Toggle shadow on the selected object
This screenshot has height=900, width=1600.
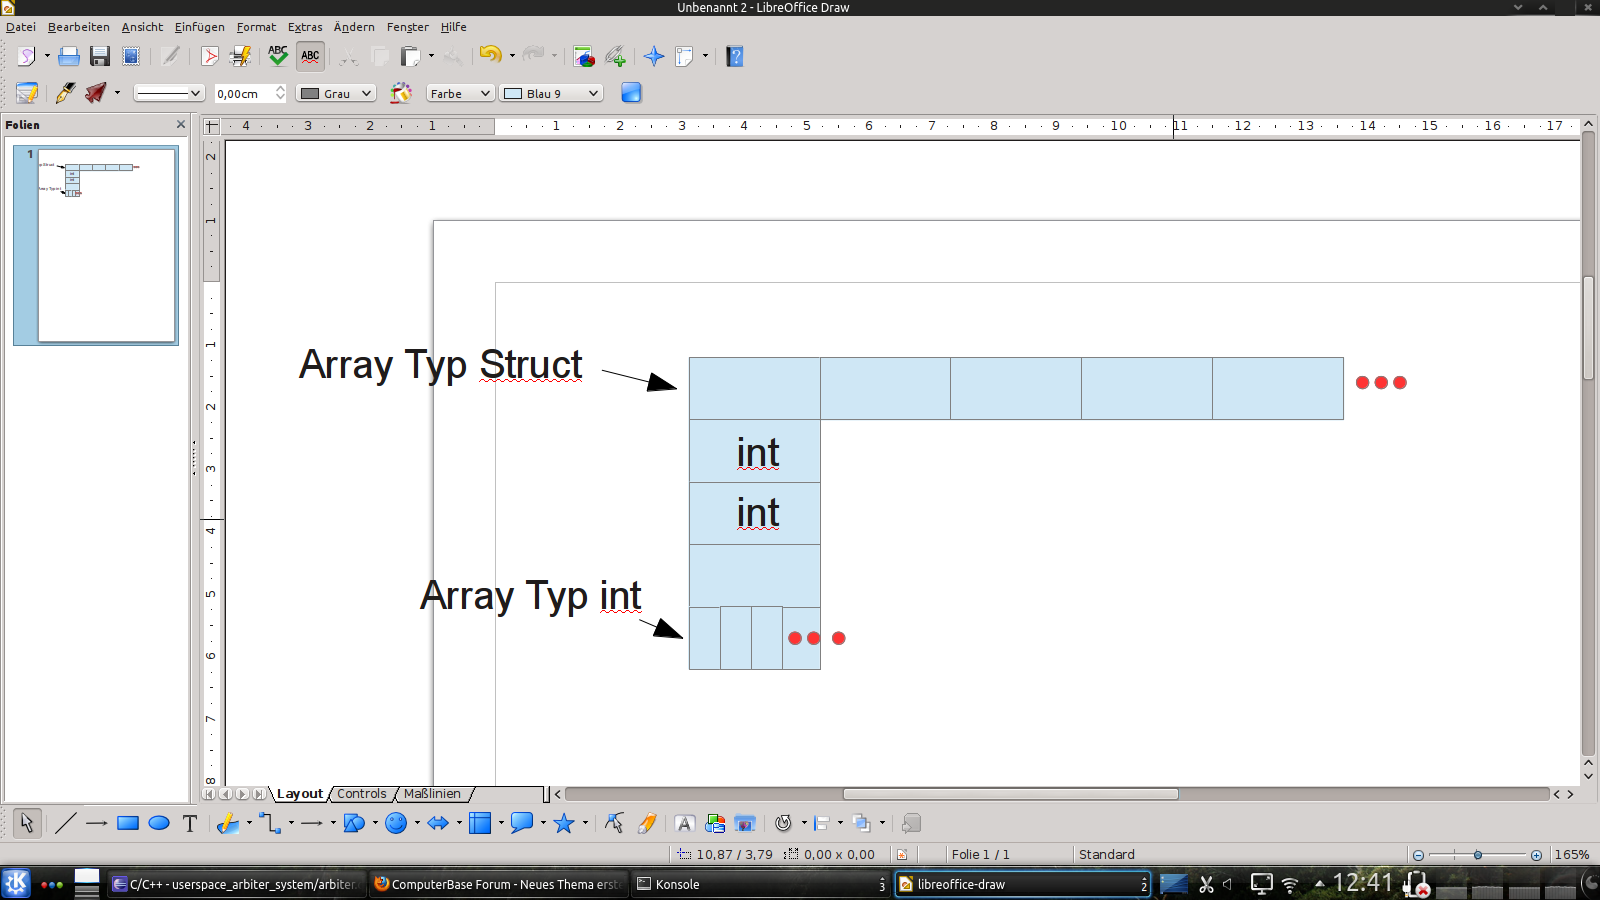[x=631, y=93]
